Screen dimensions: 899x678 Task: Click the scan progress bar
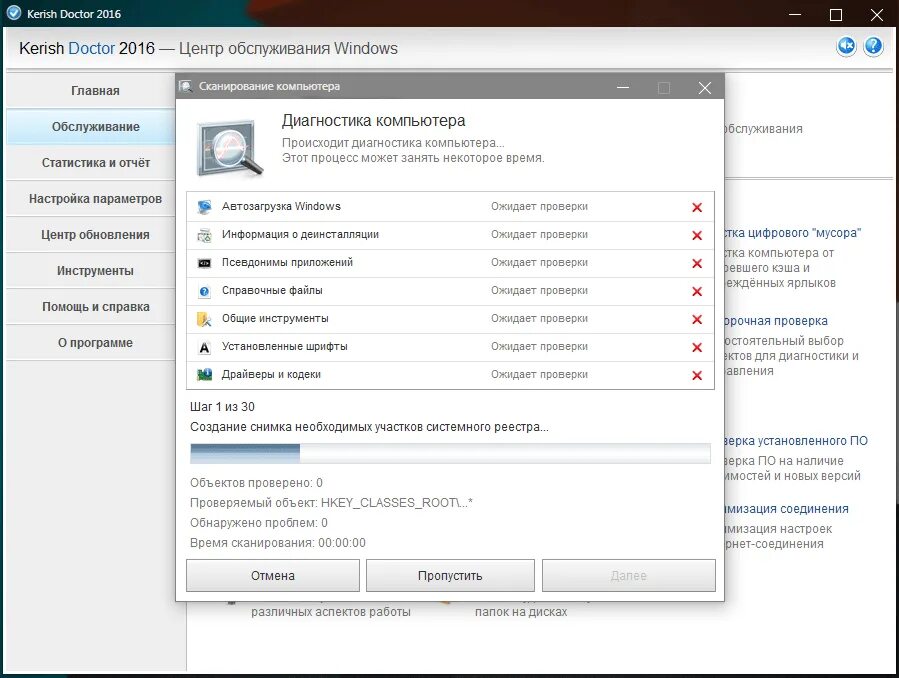click(x=450, y=453)
